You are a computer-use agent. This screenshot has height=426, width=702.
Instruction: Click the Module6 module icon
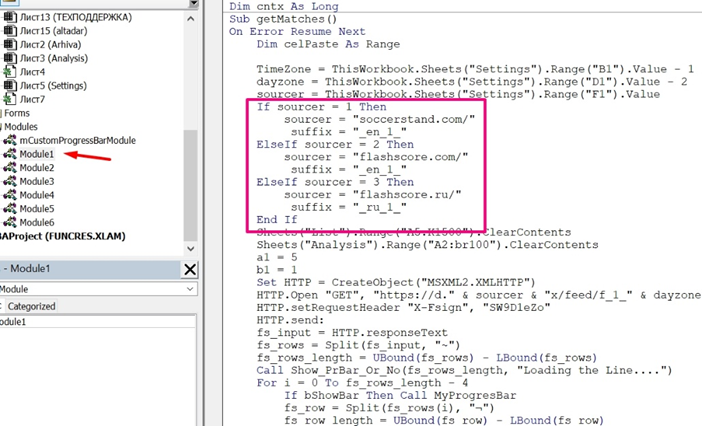(10, 222)
